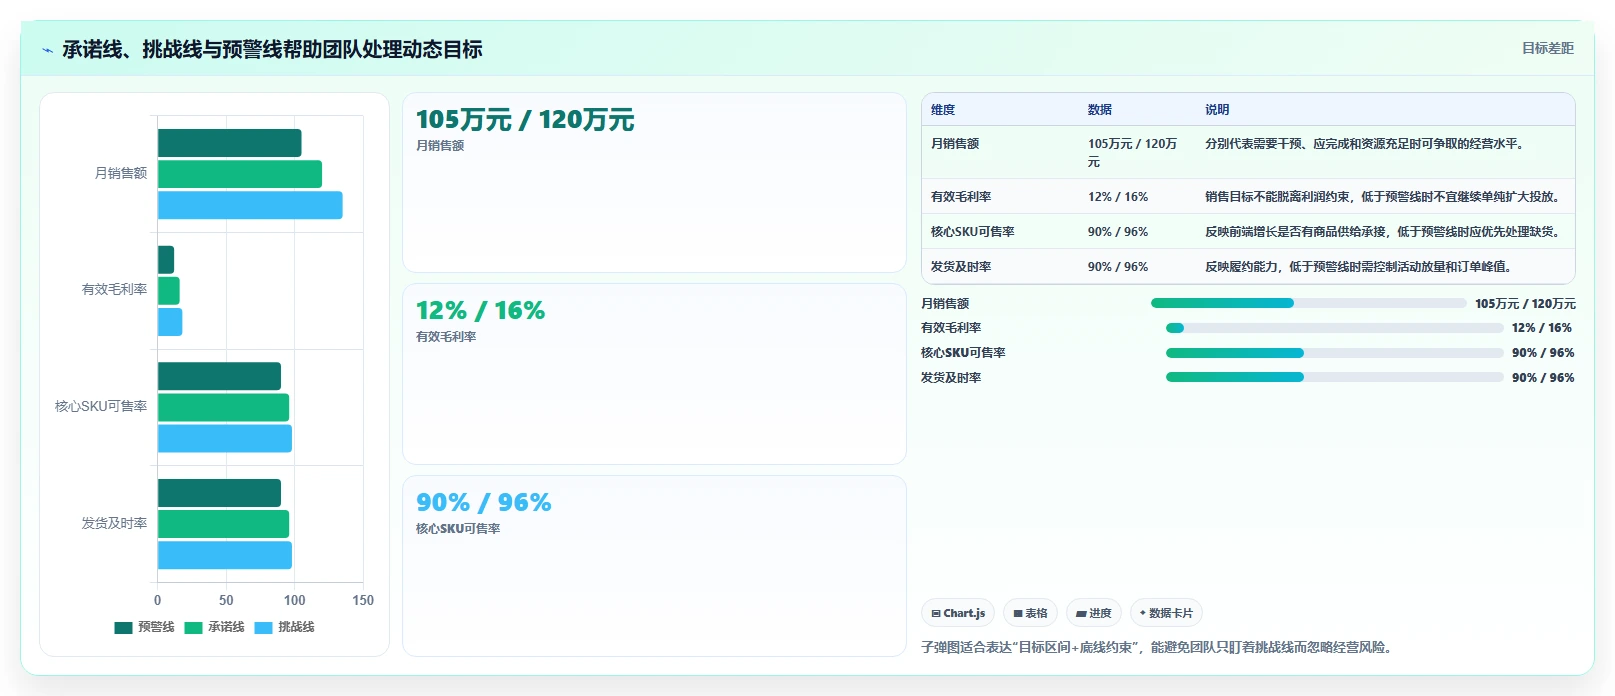This screenshot has width=1615, height=696.
Task: Click the green 承诺线 bar for 有效毛利率
Action: (x=168, y=291)
